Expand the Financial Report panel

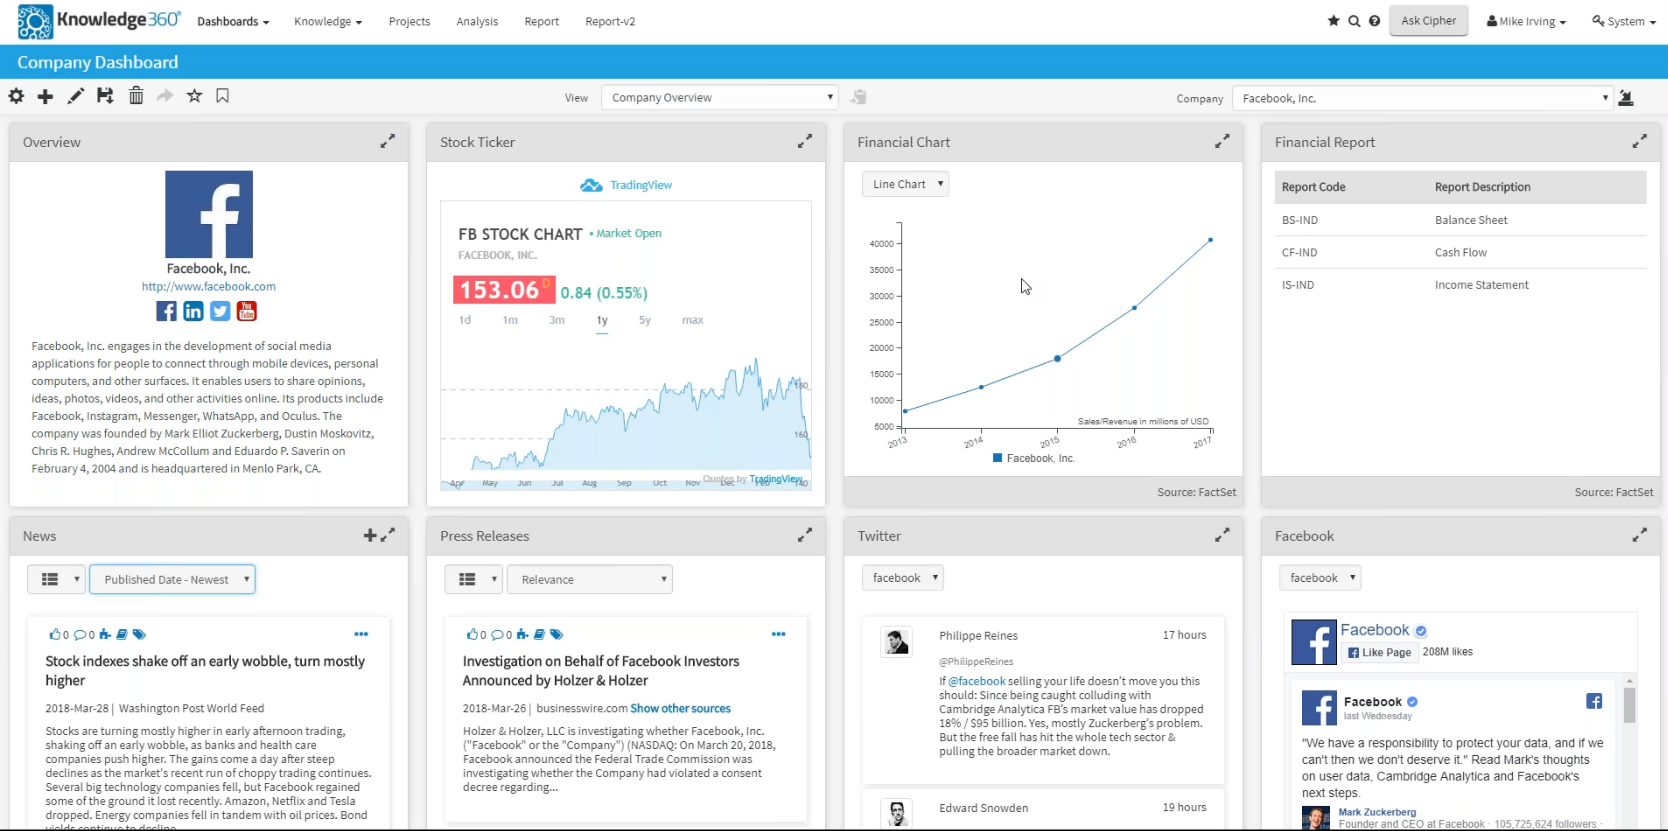pyautogui.click(x=1639, y=142)
